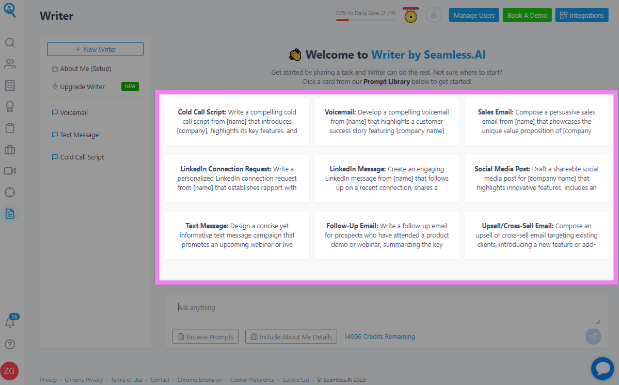
Task: Open the Seamless.AI logo home icon
Action: point(9,10)
